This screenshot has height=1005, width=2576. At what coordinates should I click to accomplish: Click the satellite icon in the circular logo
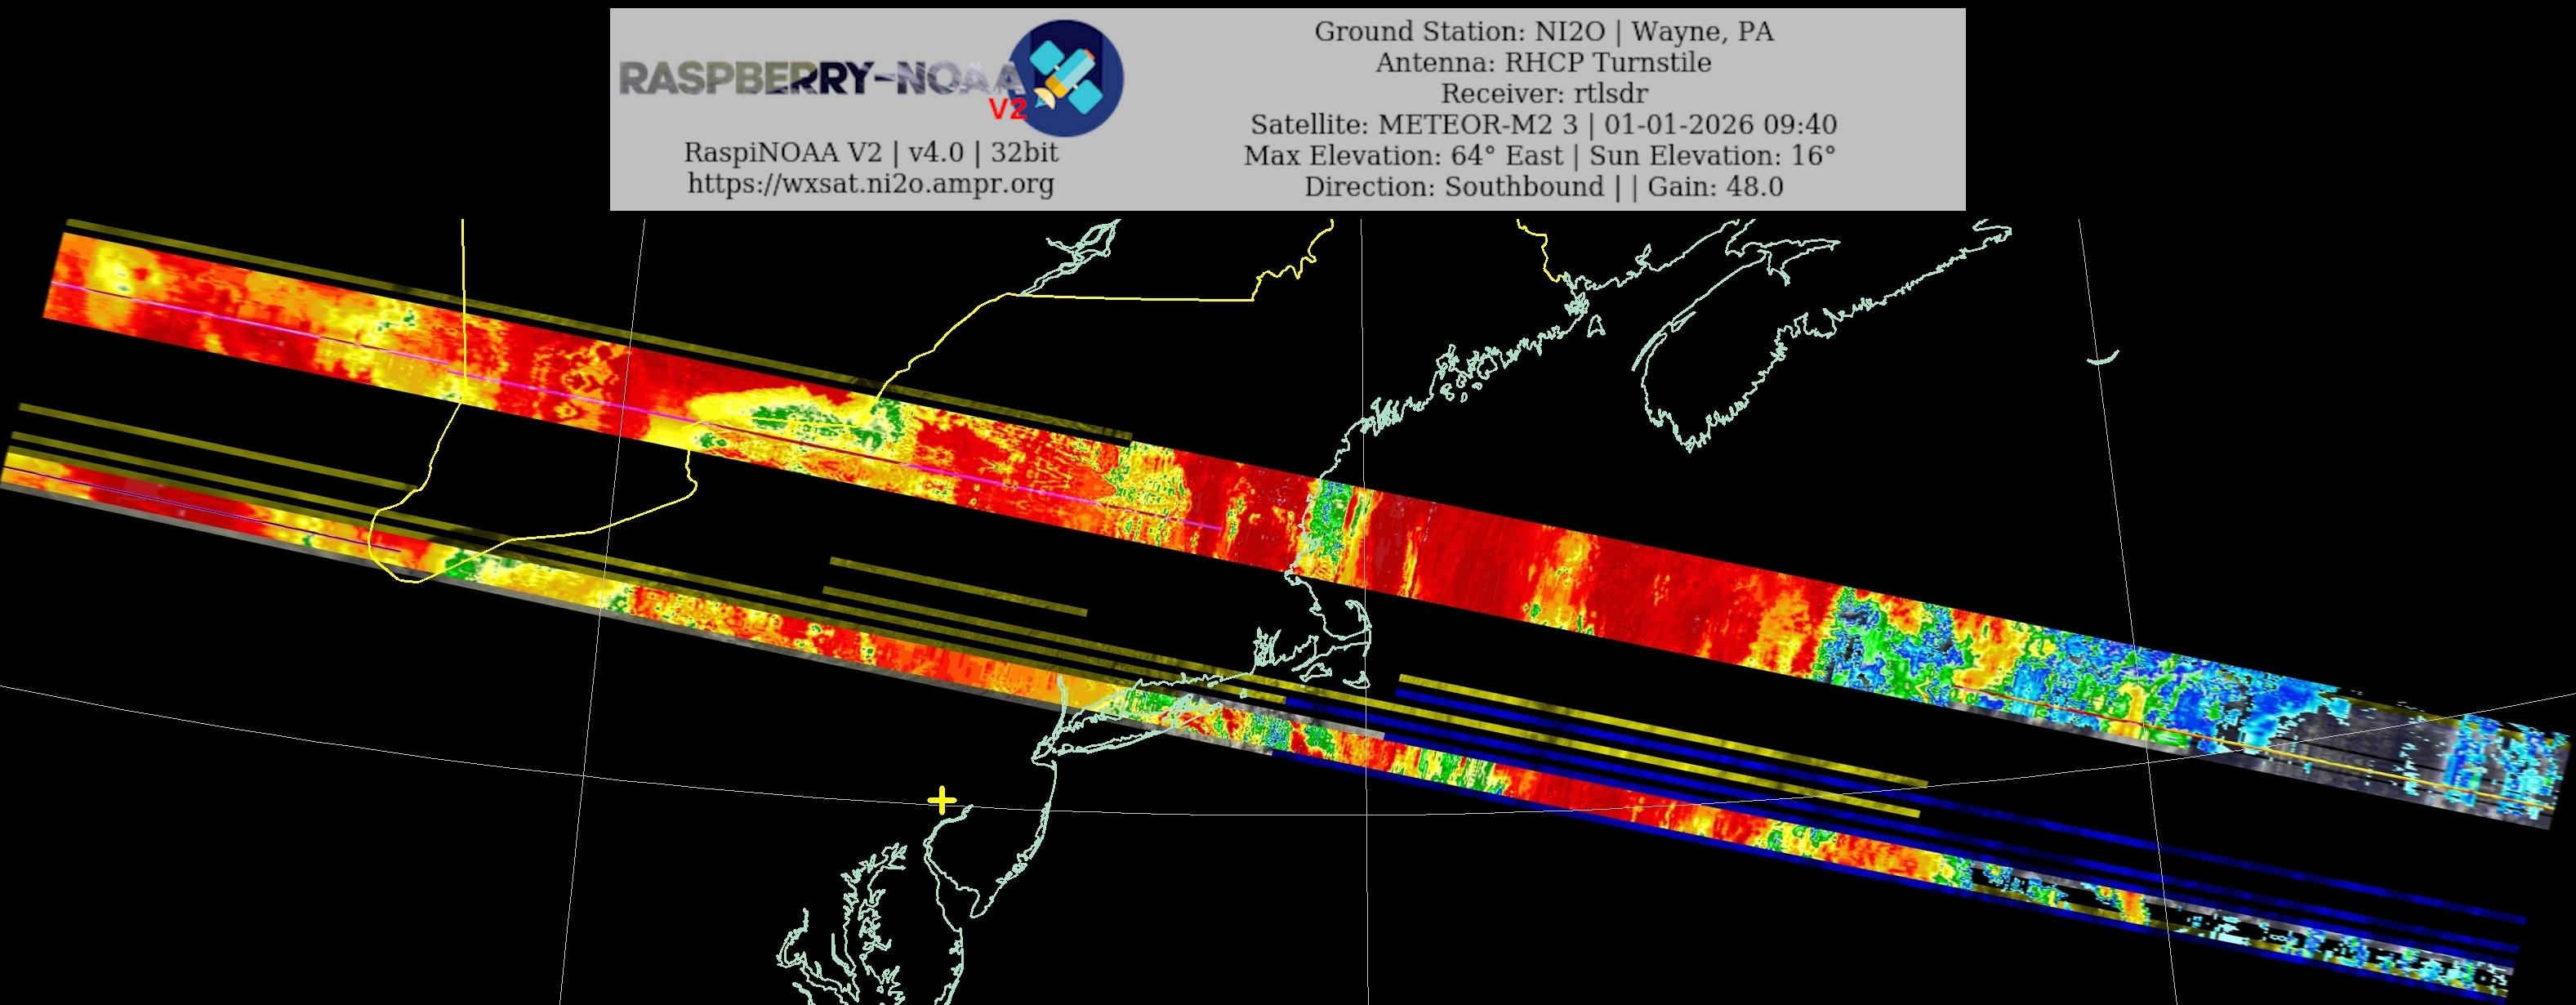pos(1067,76)
